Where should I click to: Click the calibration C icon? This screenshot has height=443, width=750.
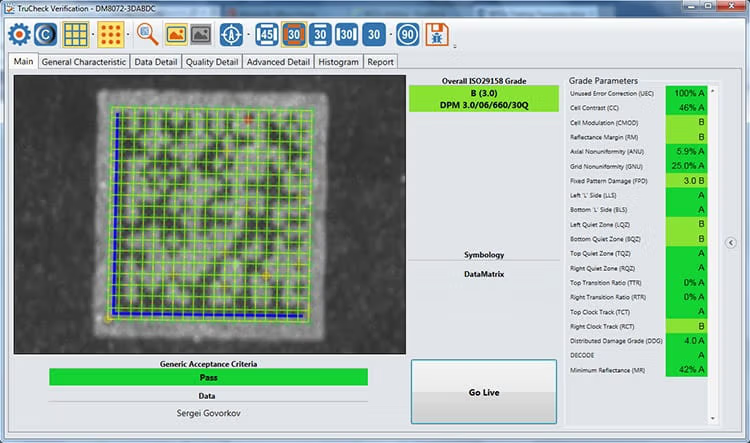coord(46,35)
